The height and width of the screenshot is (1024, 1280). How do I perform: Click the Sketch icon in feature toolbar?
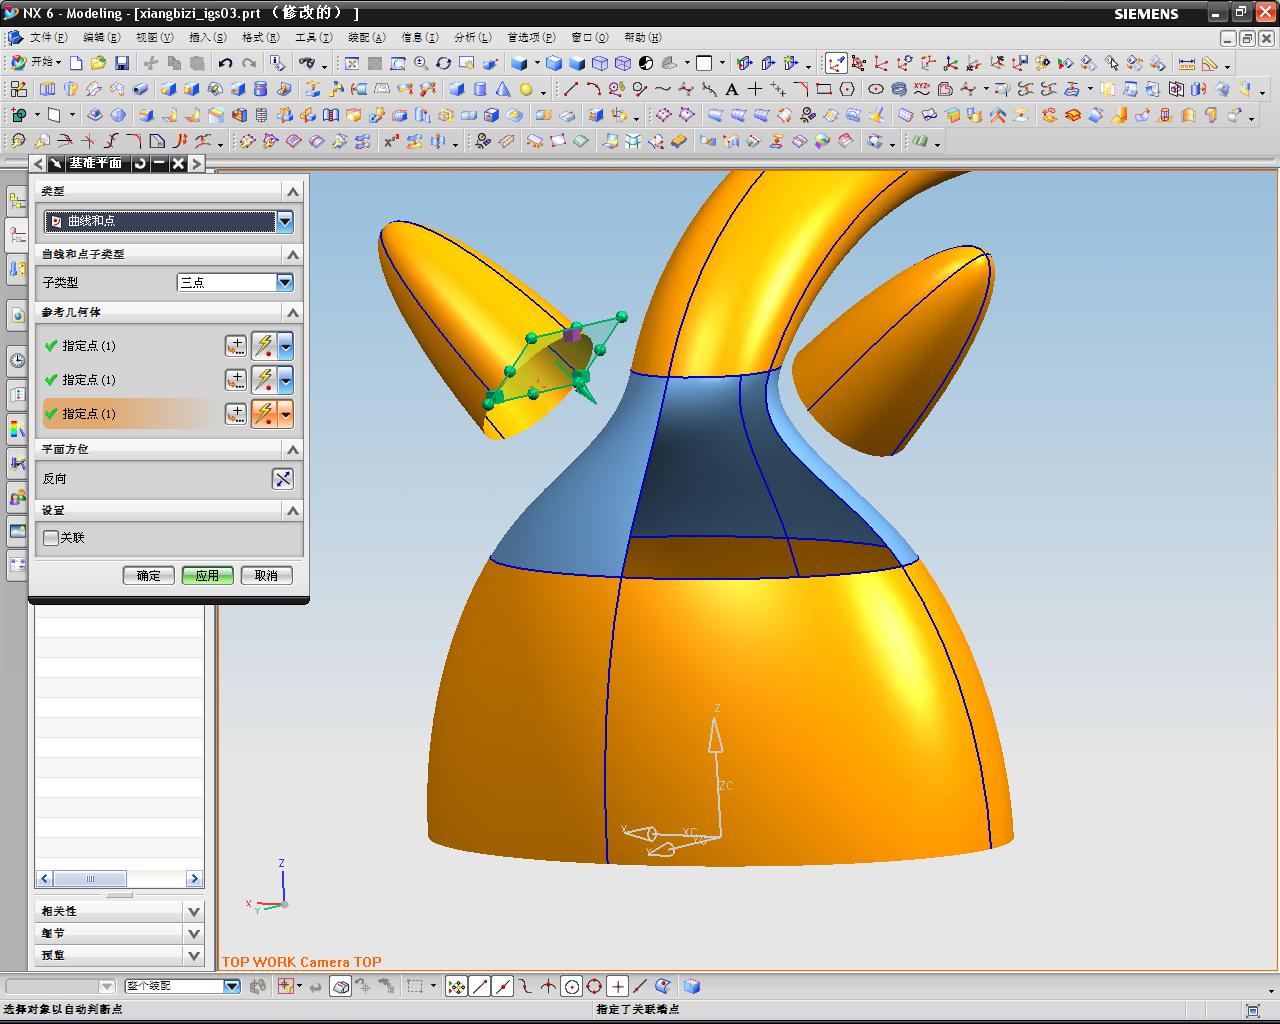[x=18, y=89]
